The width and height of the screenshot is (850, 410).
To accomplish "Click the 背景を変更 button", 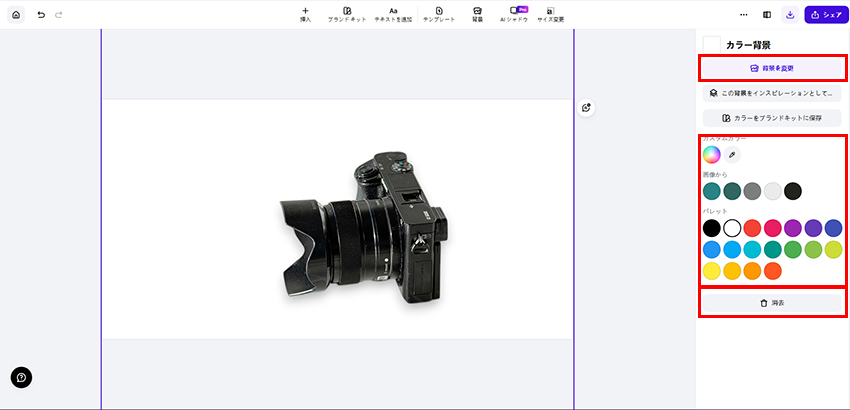I will [x=771, y=68].
